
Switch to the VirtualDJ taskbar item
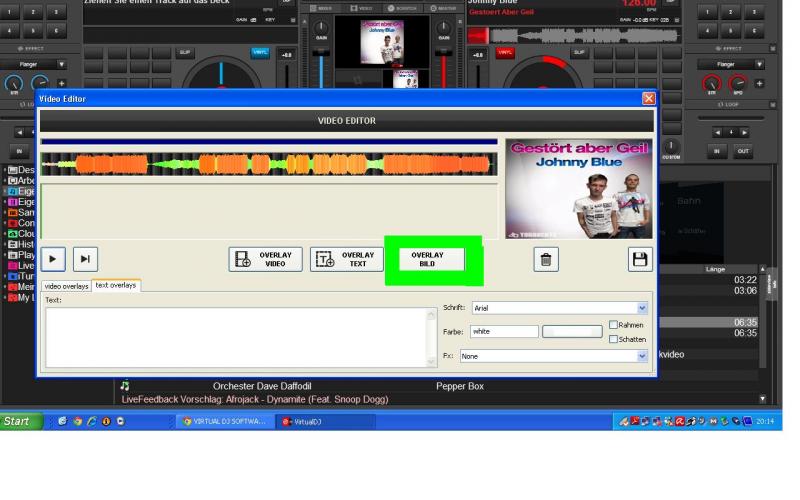[x=325, y=421]
